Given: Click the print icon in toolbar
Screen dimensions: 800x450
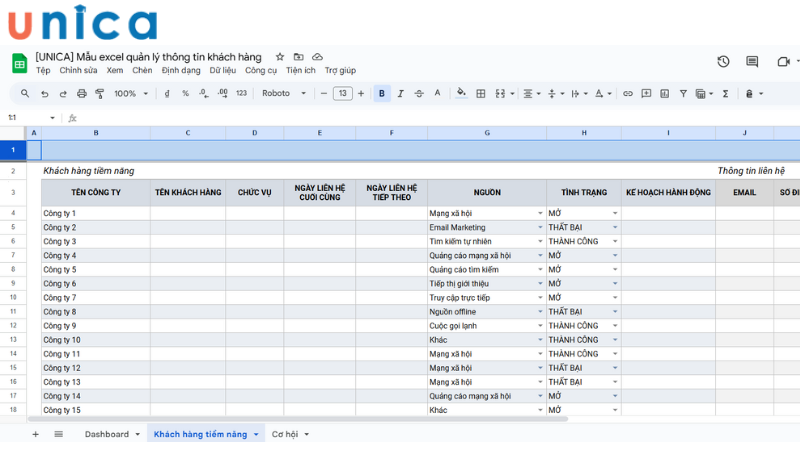Looking at the screenshot, I should point(81,94).
